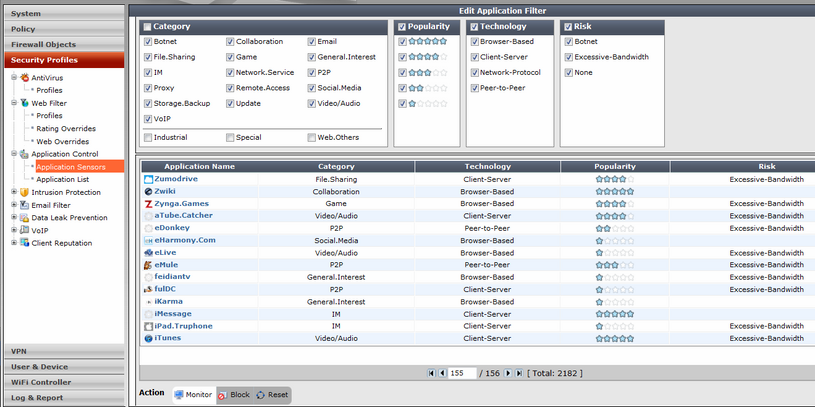
Task: Uncheck the Browser-Based technology checkbox
Action: 475,42
